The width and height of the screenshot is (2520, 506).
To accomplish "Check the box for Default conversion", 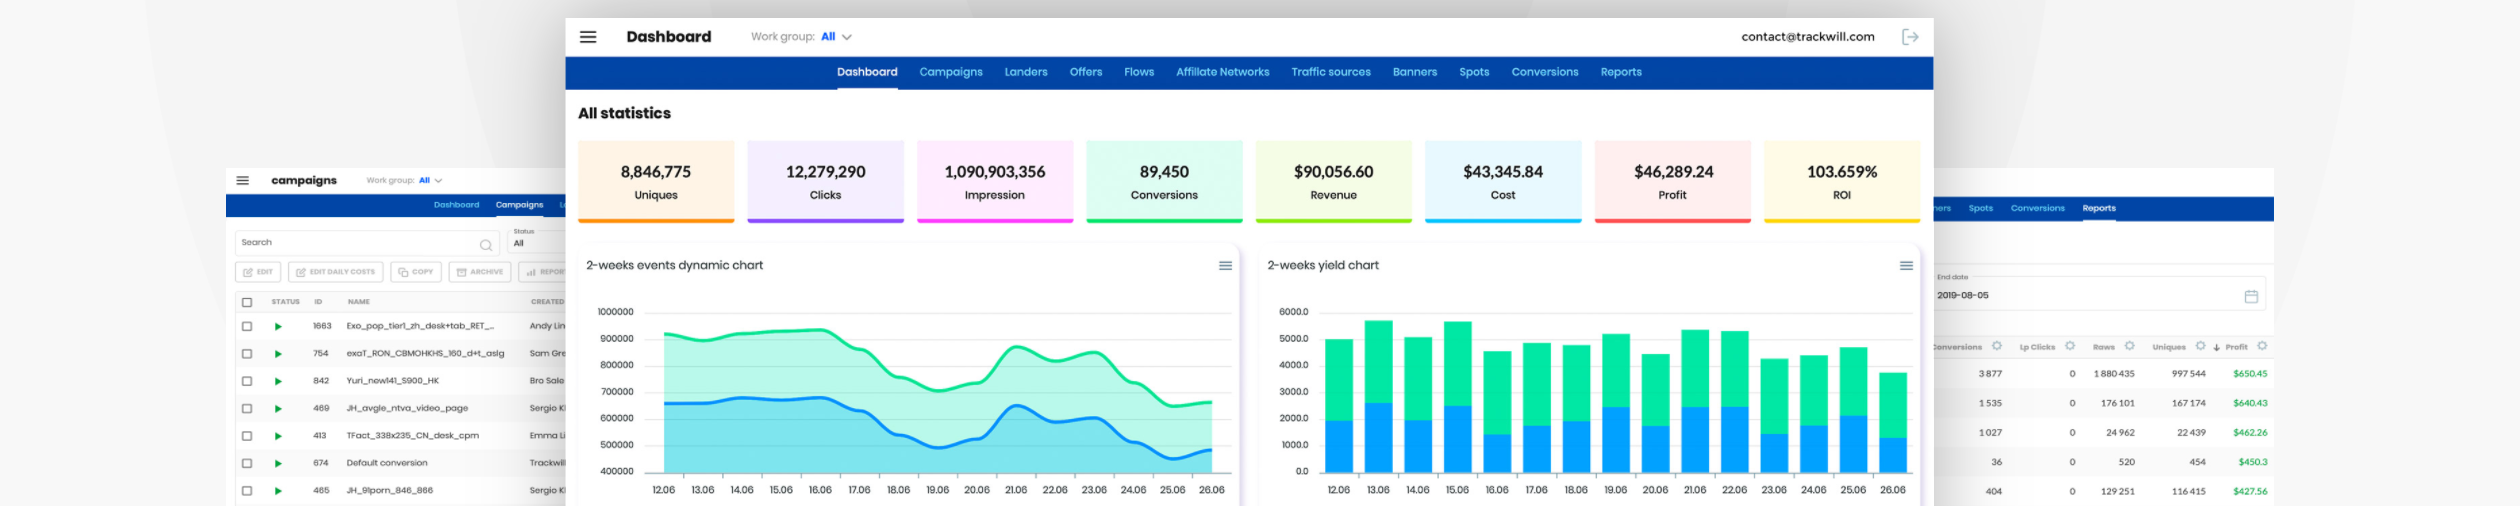I will pos(247,464).
